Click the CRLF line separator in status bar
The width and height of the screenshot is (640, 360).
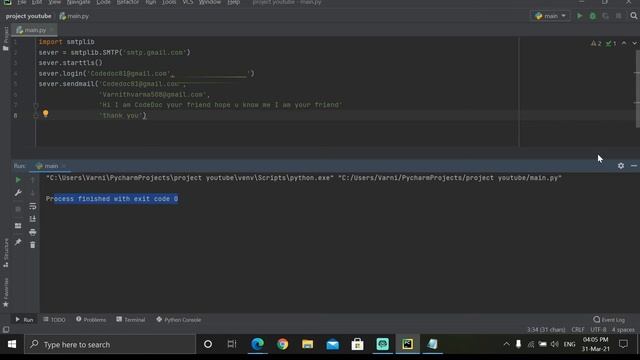[578, 329]
